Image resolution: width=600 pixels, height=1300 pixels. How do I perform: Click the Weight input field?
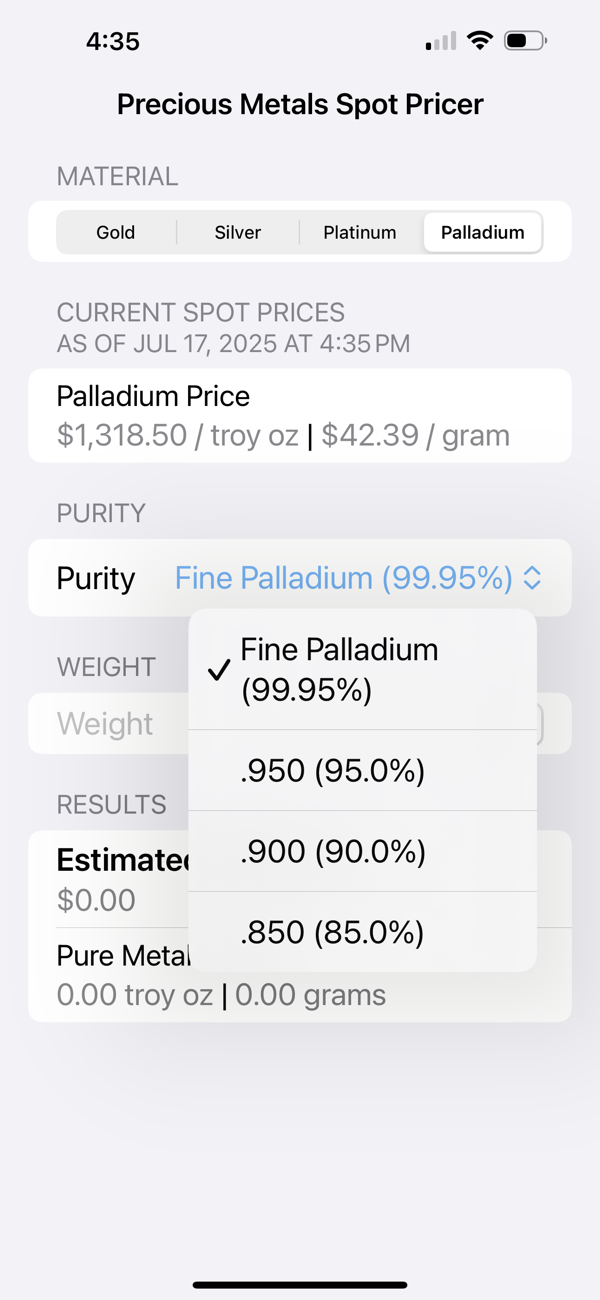[105, 723]
